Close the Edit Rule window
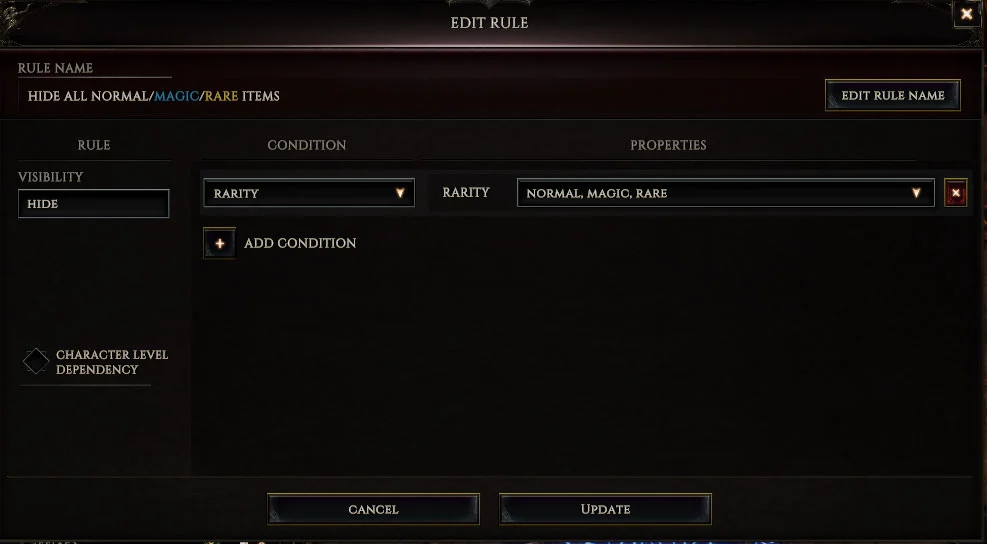This screenshot has height=544, width=987. pyautogui.click(x=967, y=13)
